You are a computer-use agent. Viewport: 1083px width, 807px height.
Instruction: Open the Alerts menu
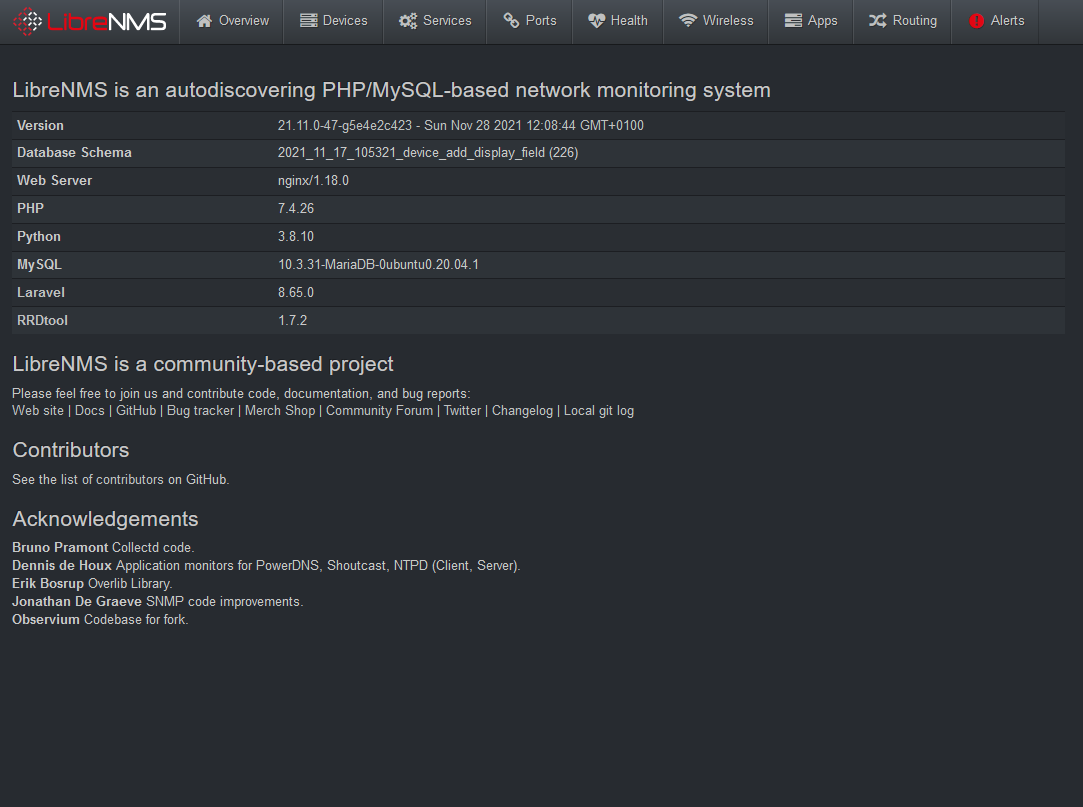click(x=995, y=21)
